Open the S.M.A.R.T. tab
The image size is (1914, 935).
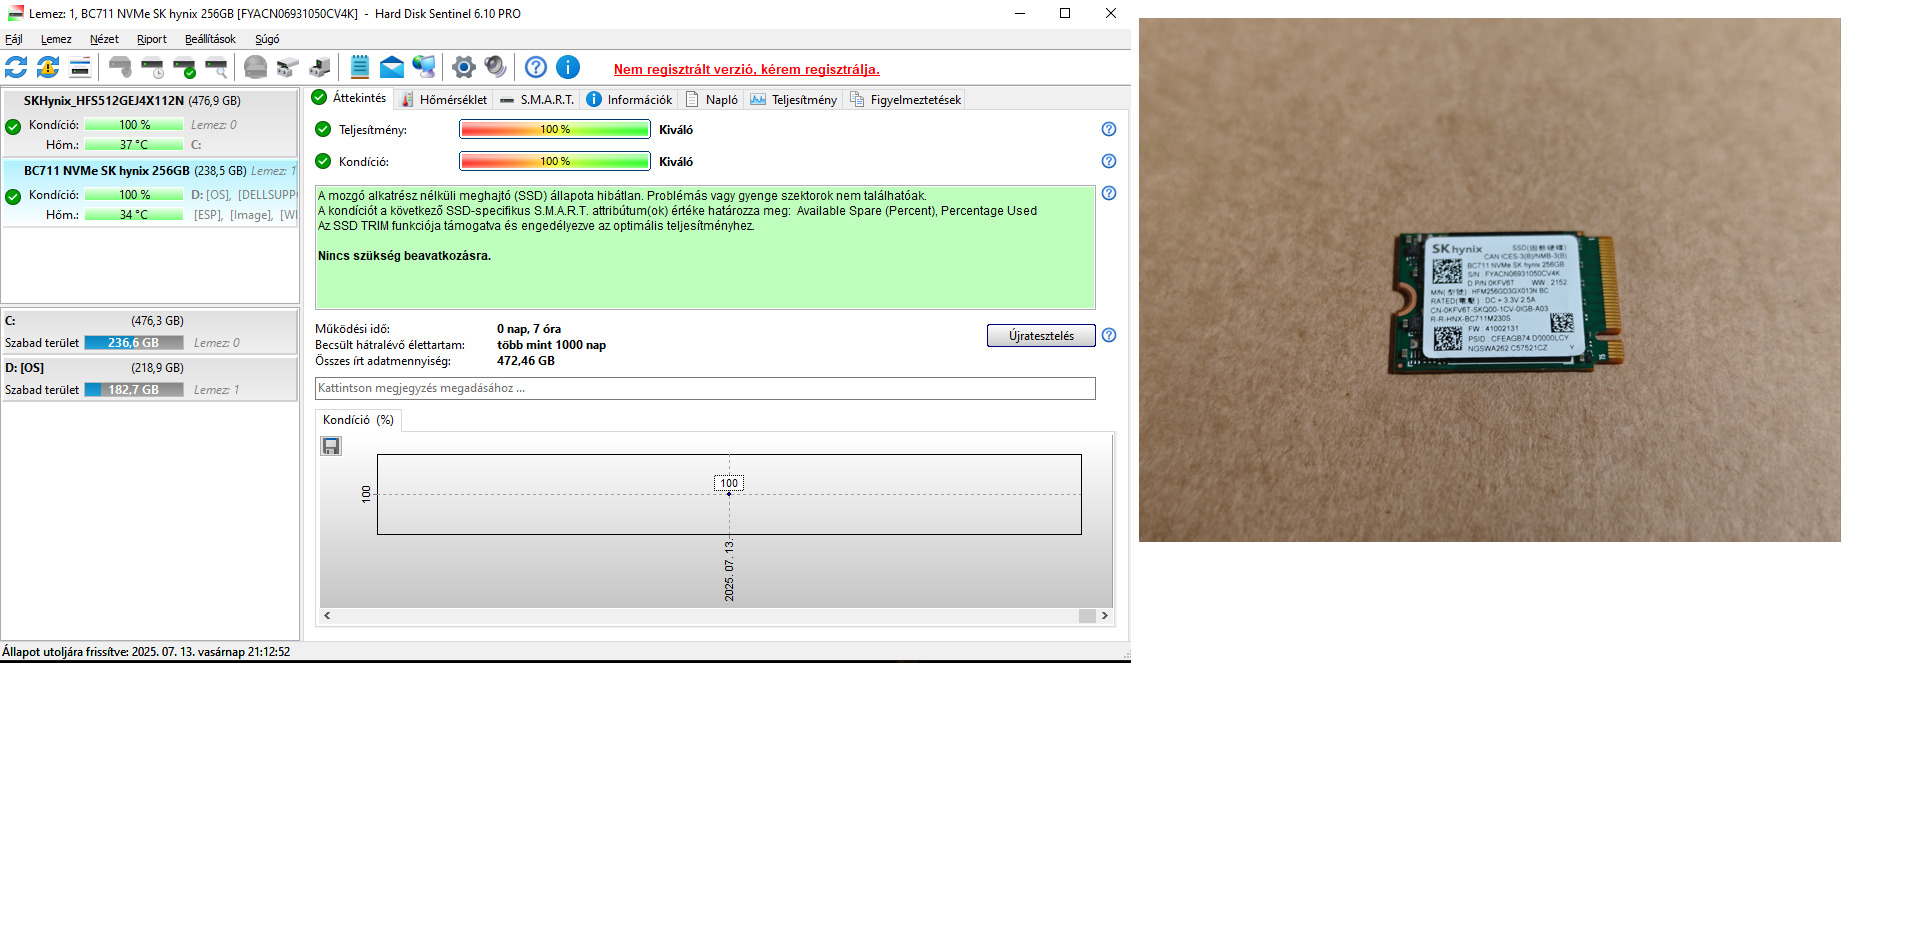(537, 100)
